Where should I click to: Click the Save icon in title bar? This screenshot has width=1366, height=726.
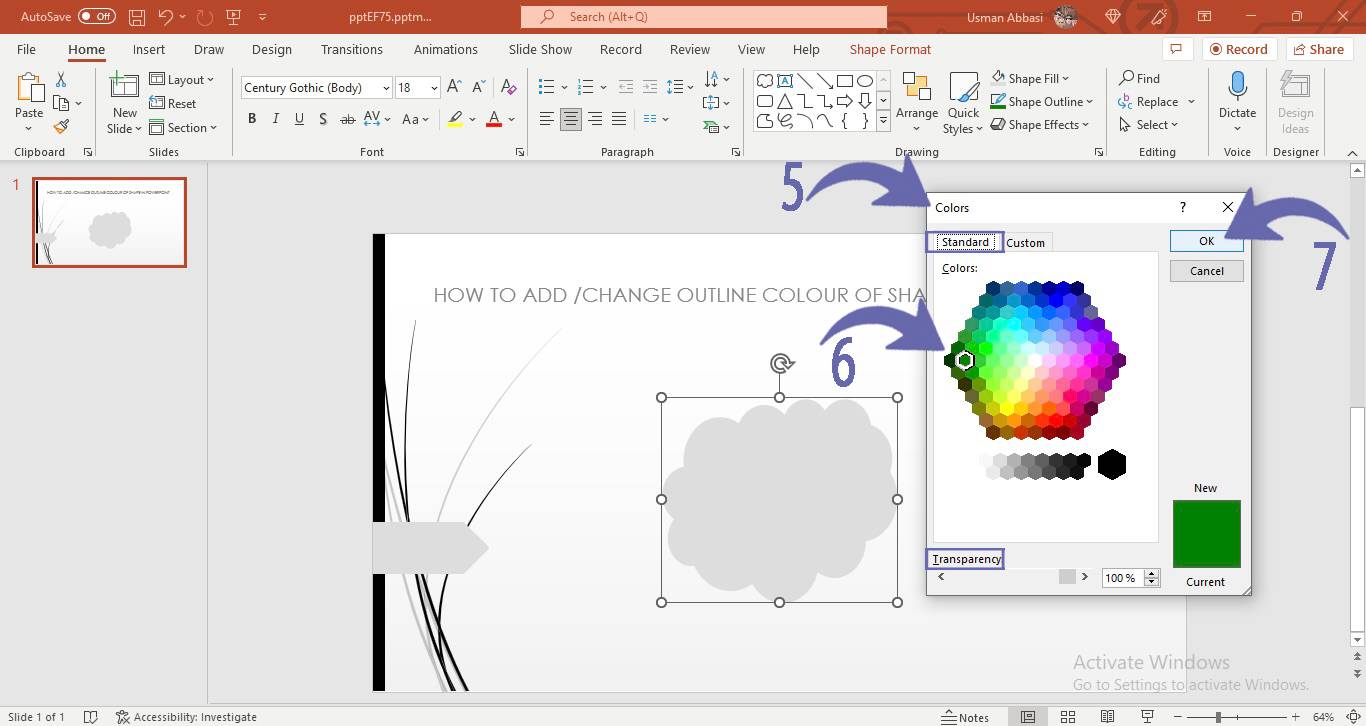tap(137, 17)
